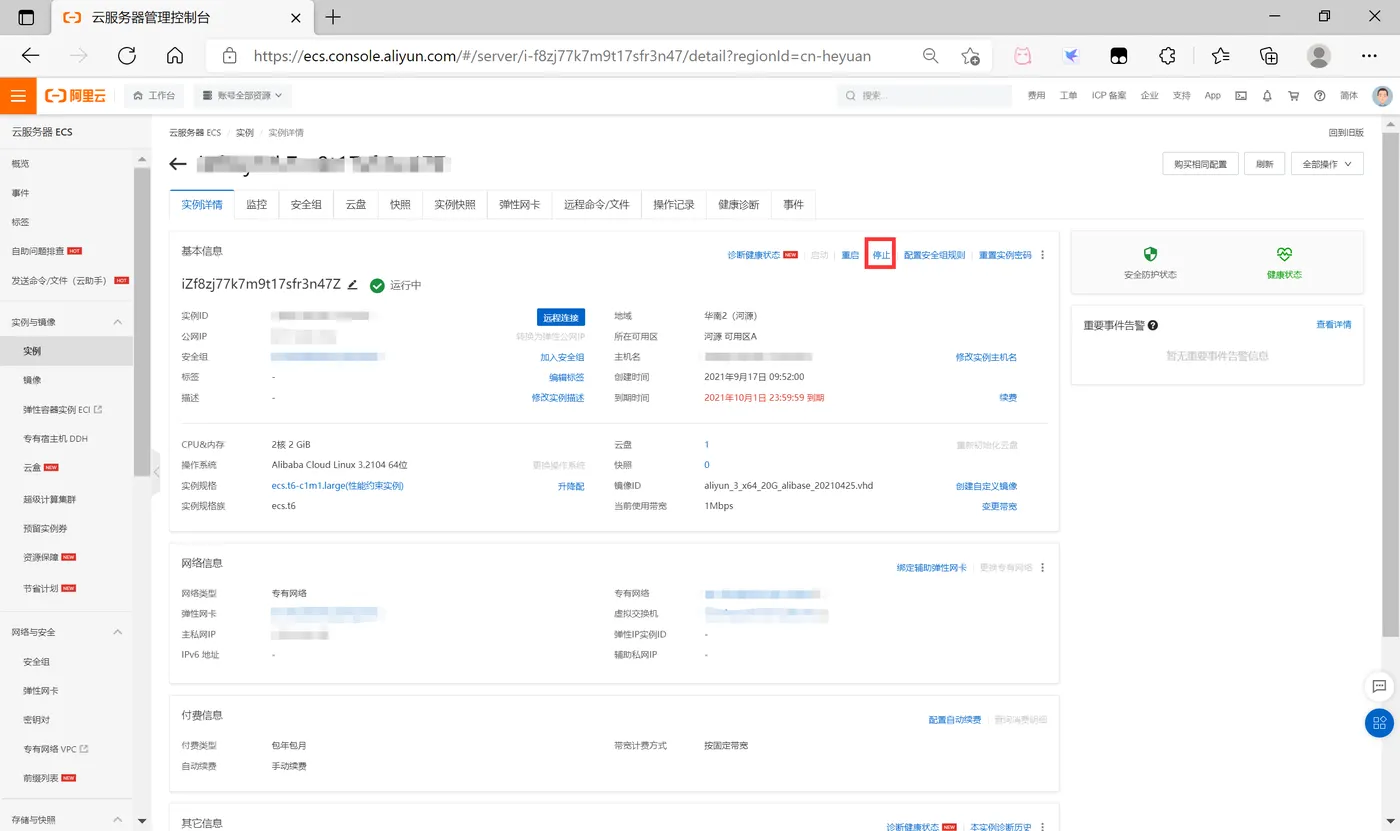Image resolution: width=1400 pixels, height=831 pixels.
Task: Open the browser settings ellipsis menu
Action: (x=1369, y=56)
